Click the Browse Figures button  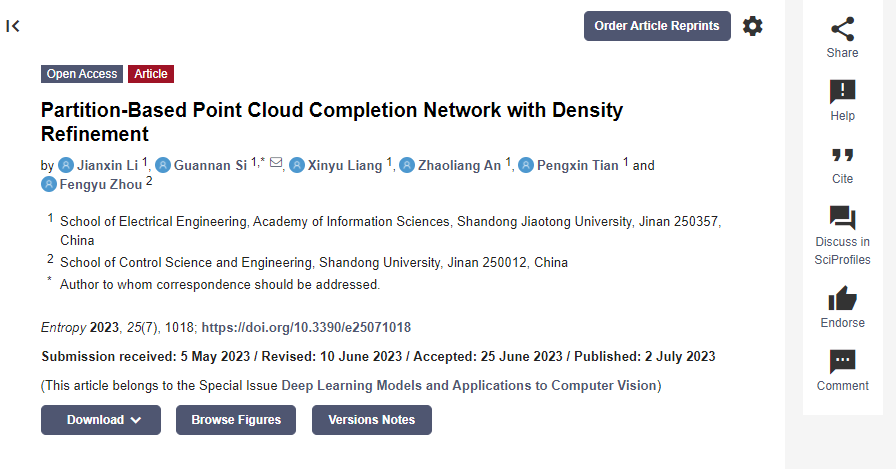[x=236, y=420]
